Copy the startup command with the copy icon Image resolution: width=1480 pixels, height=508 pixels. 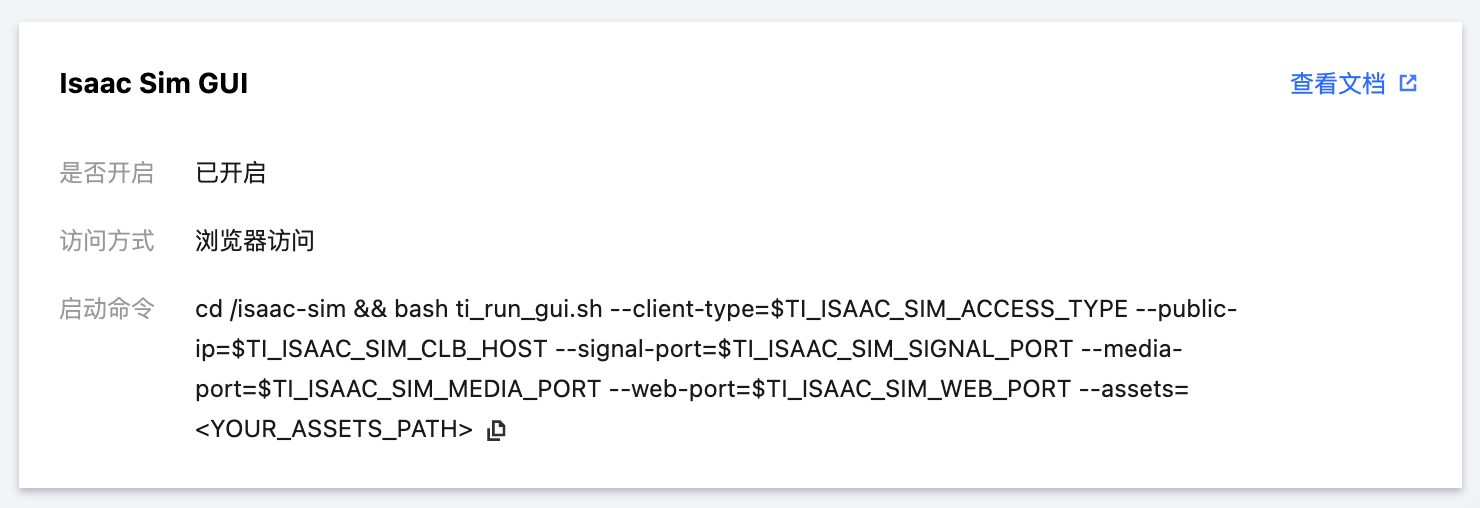[x=496, y=430]
